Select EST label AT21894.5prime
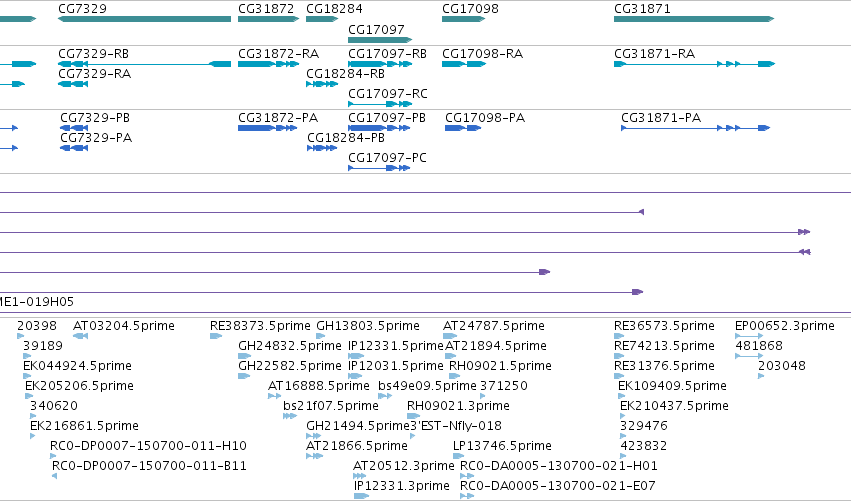This screenshot has width=851, height=501. pos(496,346)
